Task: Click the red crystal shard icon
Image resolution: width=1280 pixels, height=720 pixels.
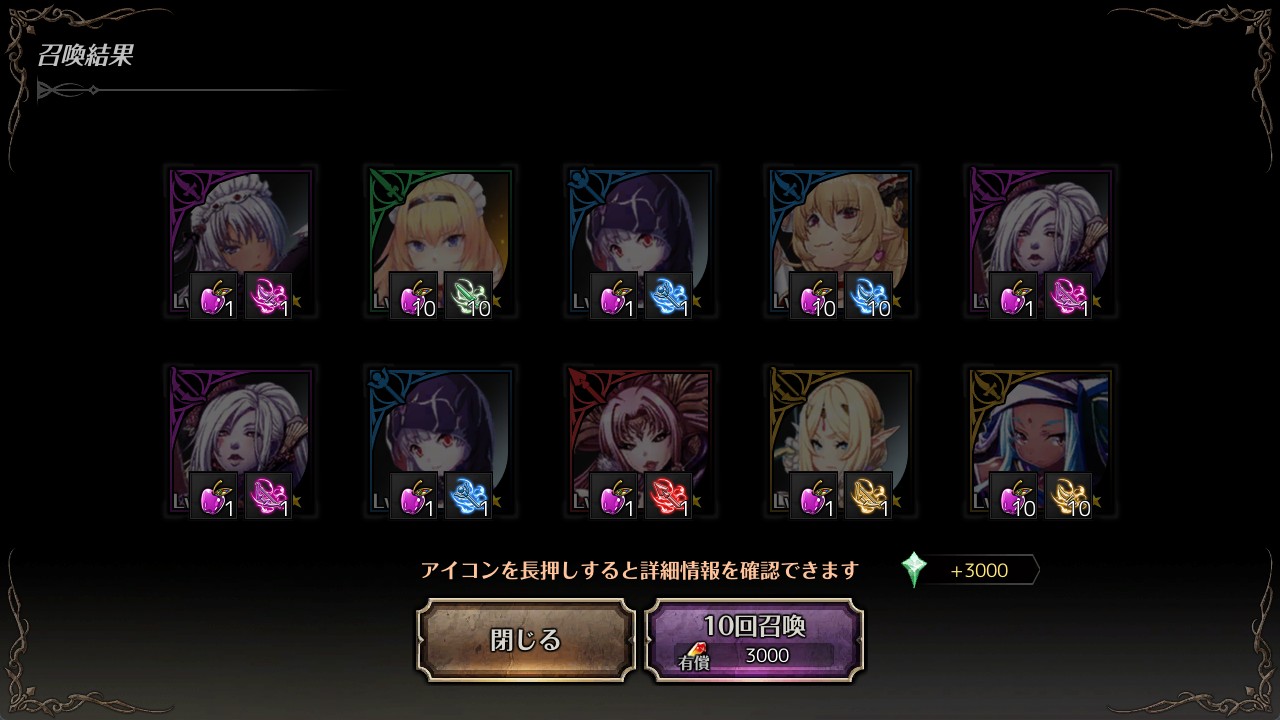Action: pyautogui.click(x=668, y=495)
